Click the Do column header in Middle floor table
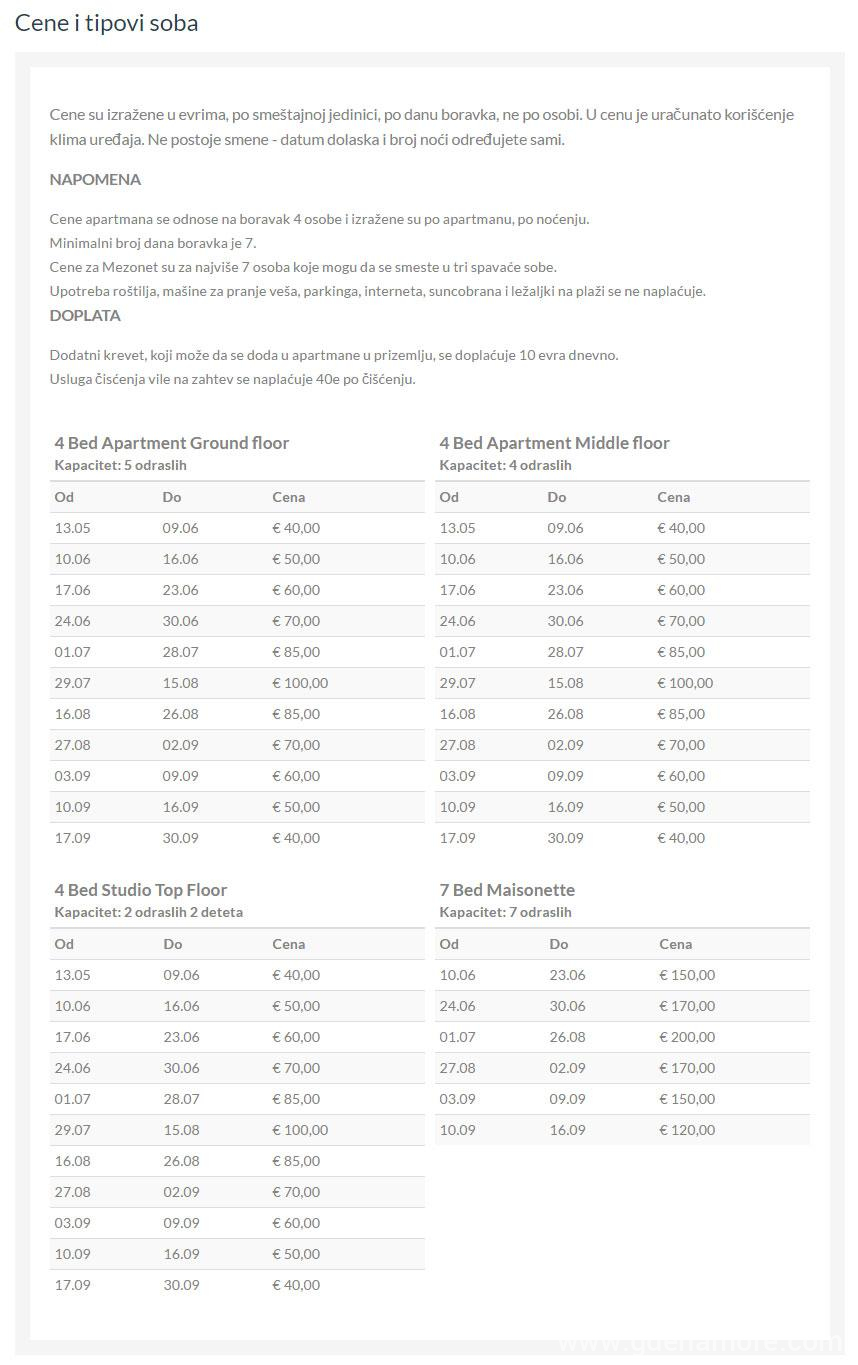 click(557, 497)
